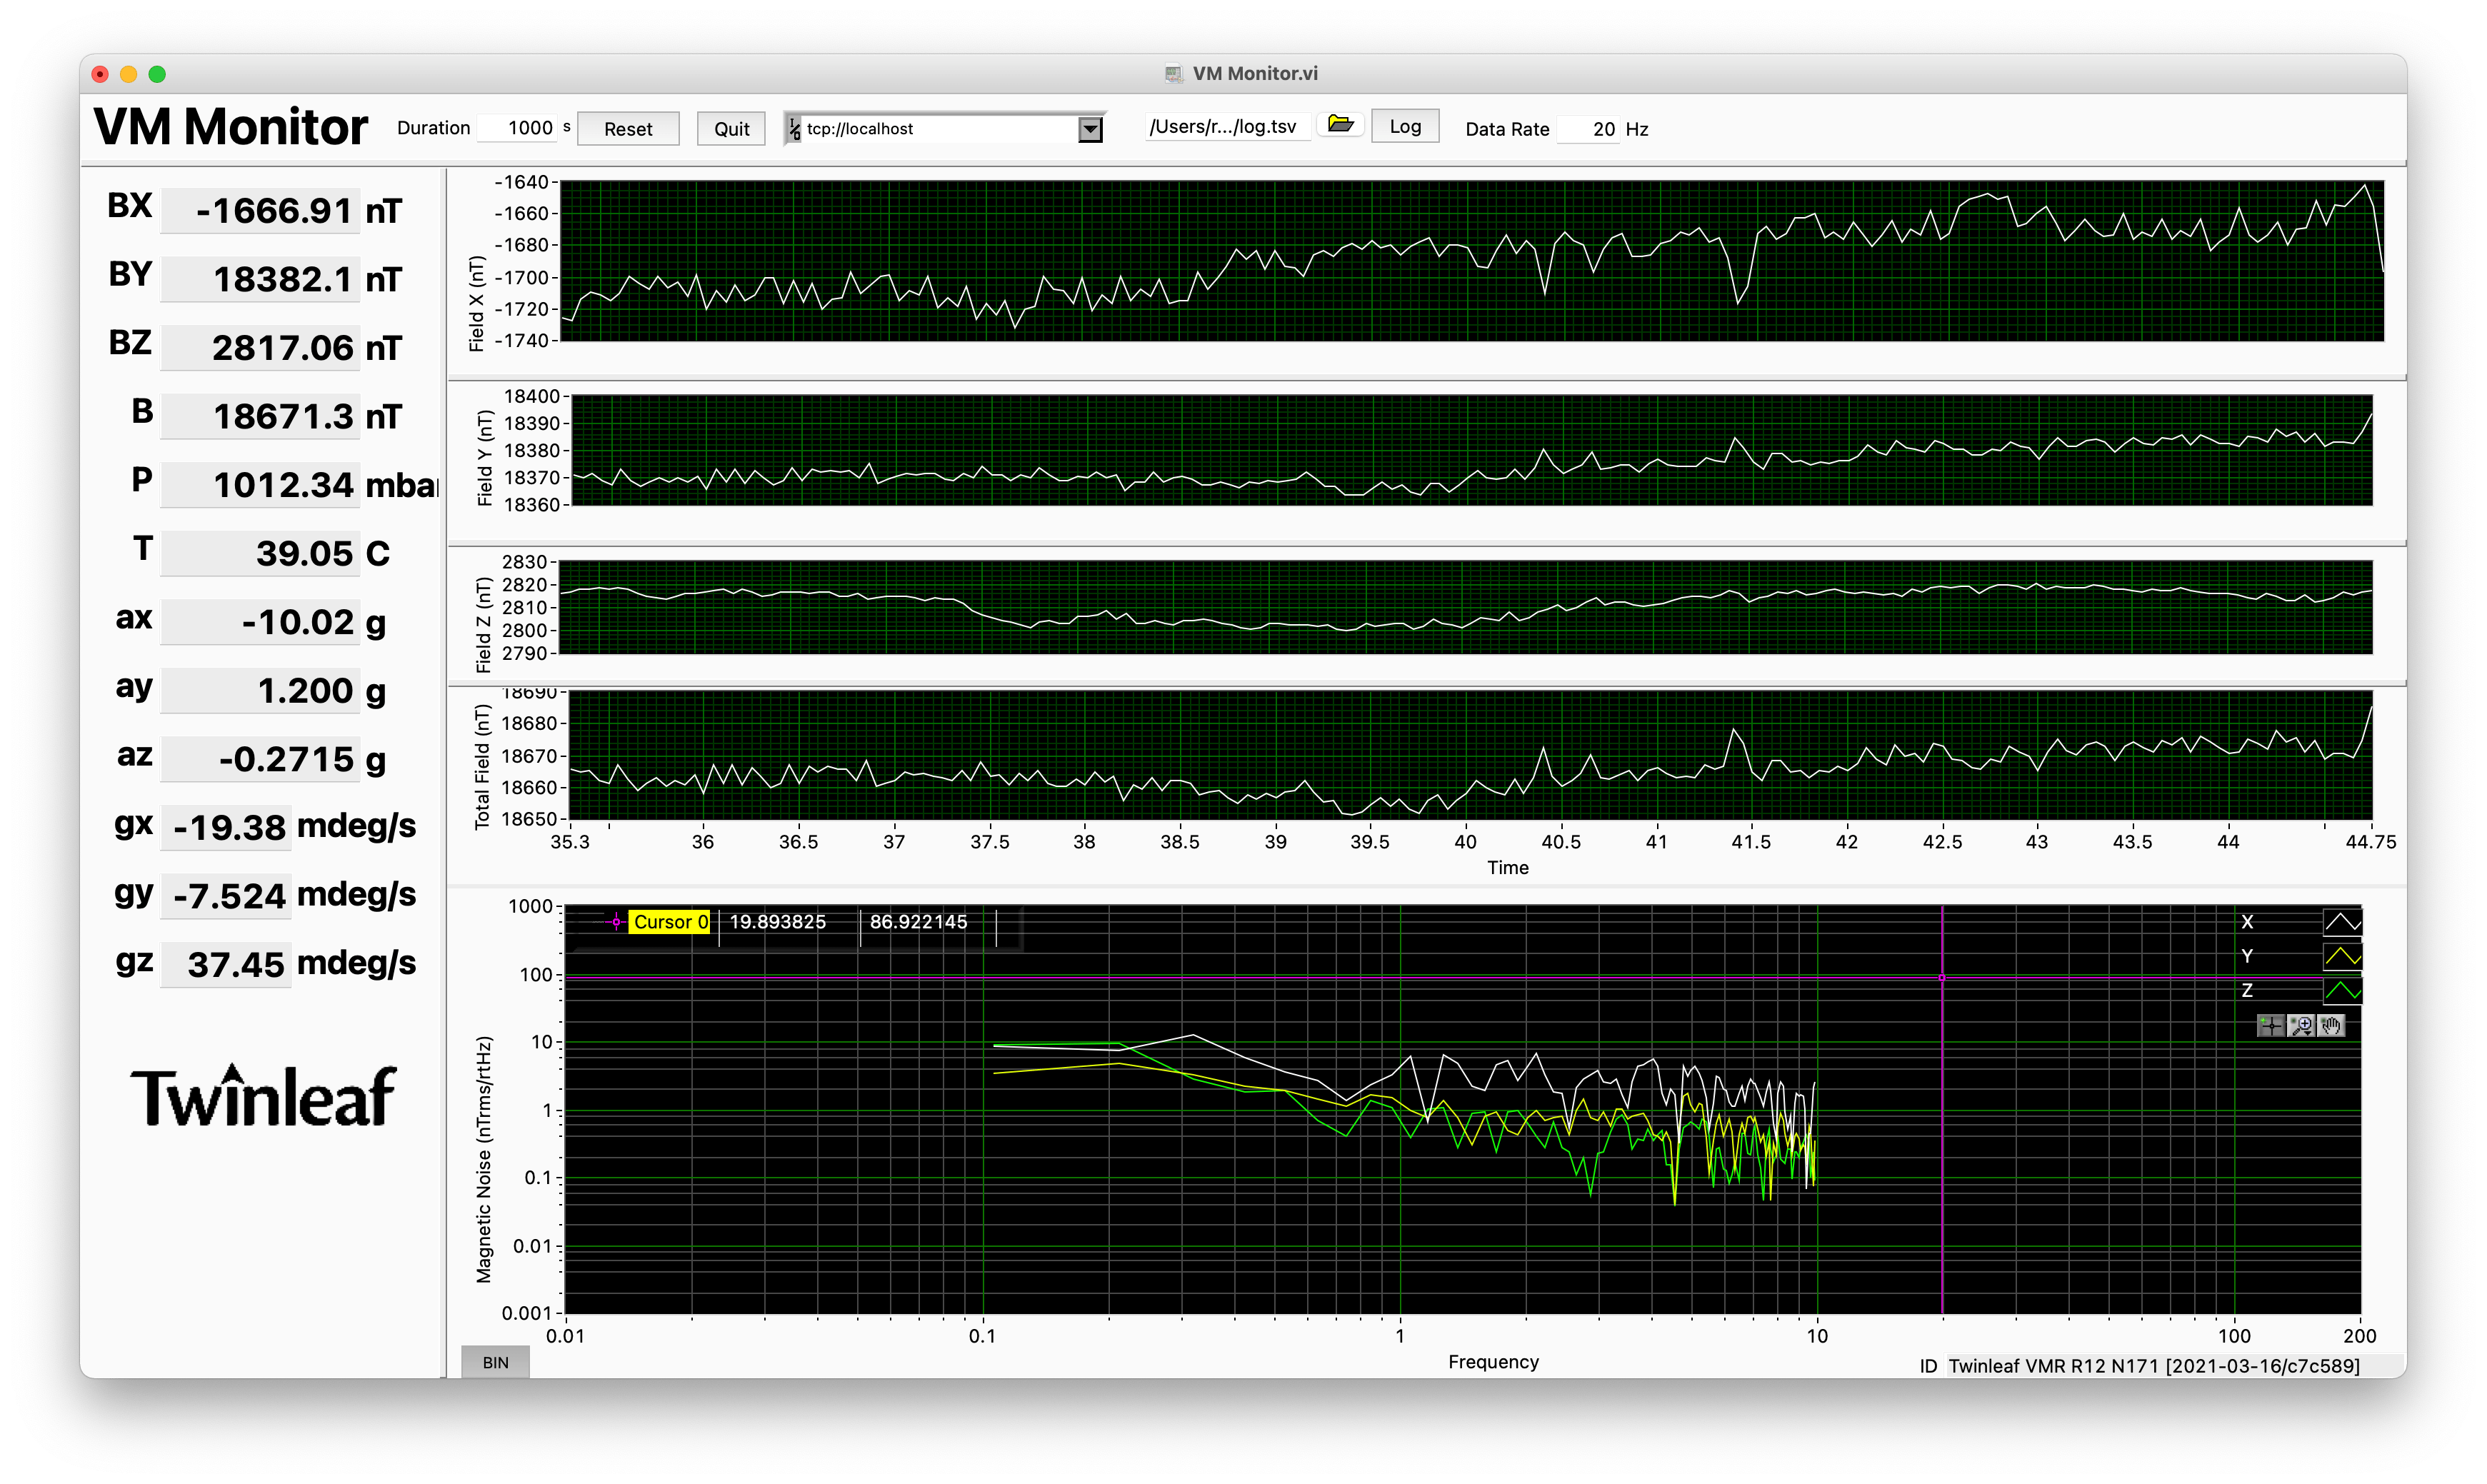Click the X trace legend icon
The image size is (2487, 1484).
(x=2342, y=922)
